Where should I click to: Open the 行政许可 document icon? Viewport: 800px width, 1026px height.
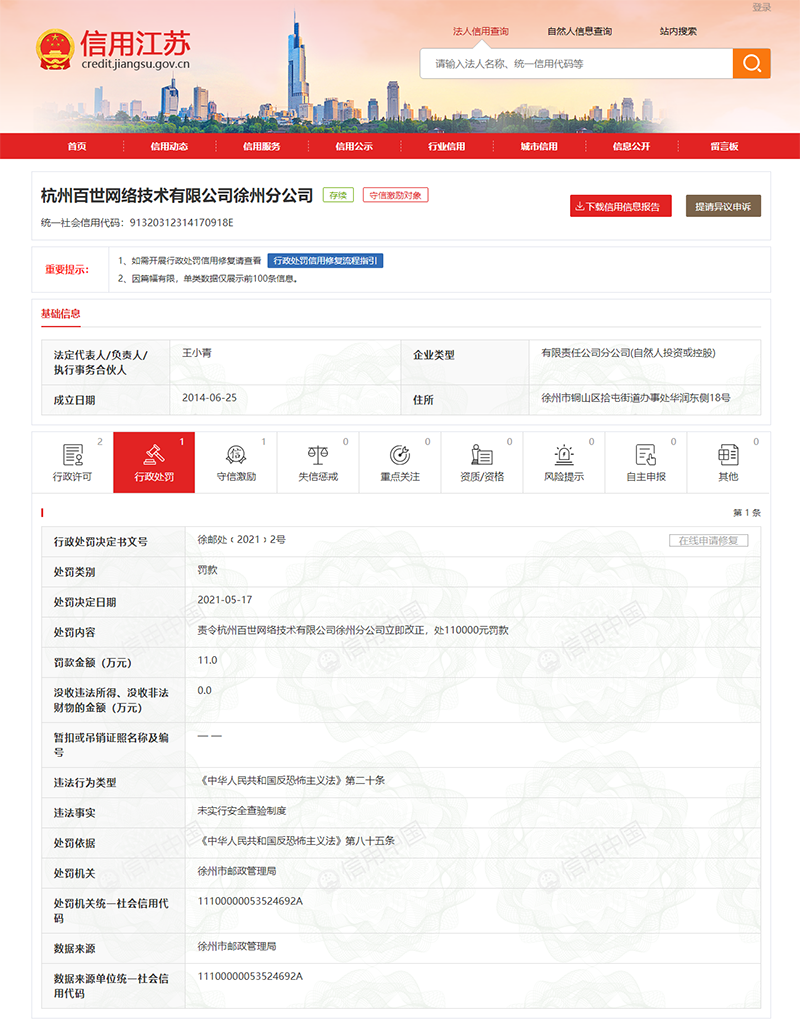[x=73, y=454]
